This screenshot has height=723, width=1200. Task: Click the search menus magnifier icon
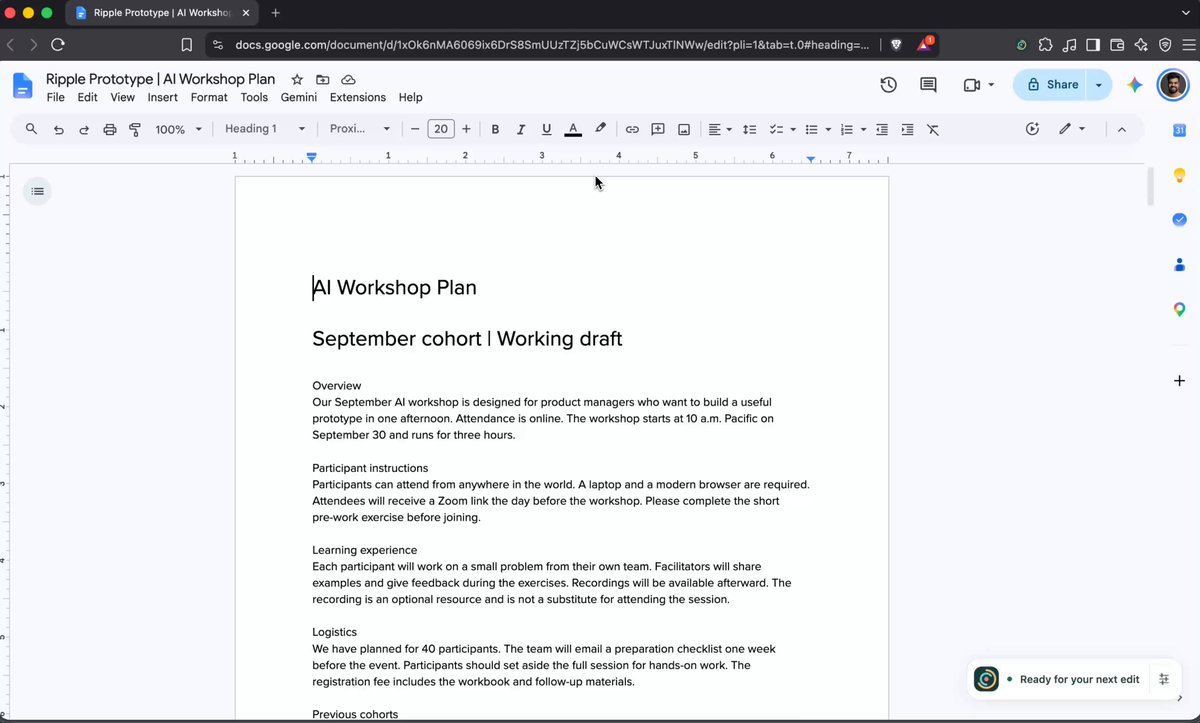(x=32, y=129)
